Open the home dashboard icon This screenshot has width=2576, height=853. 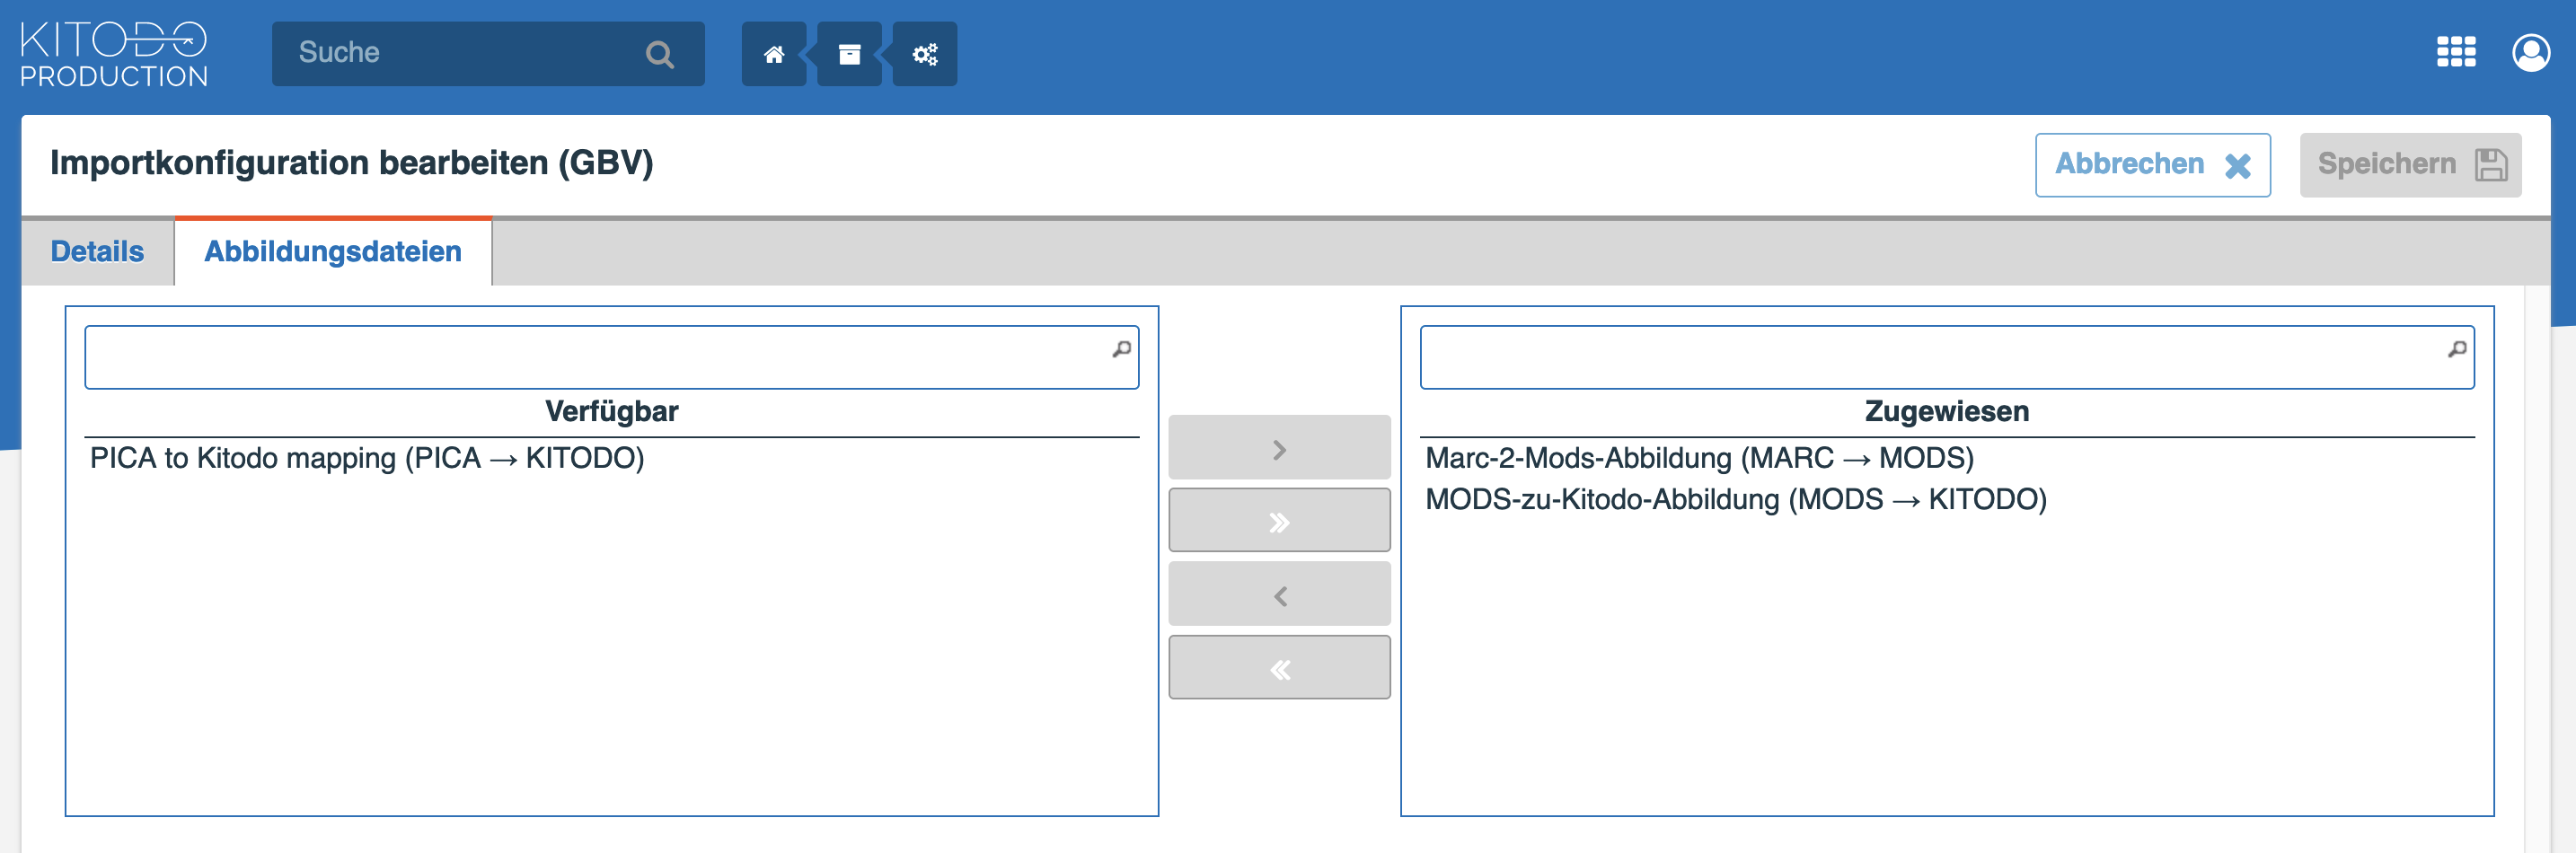click(x=773, y=54)
